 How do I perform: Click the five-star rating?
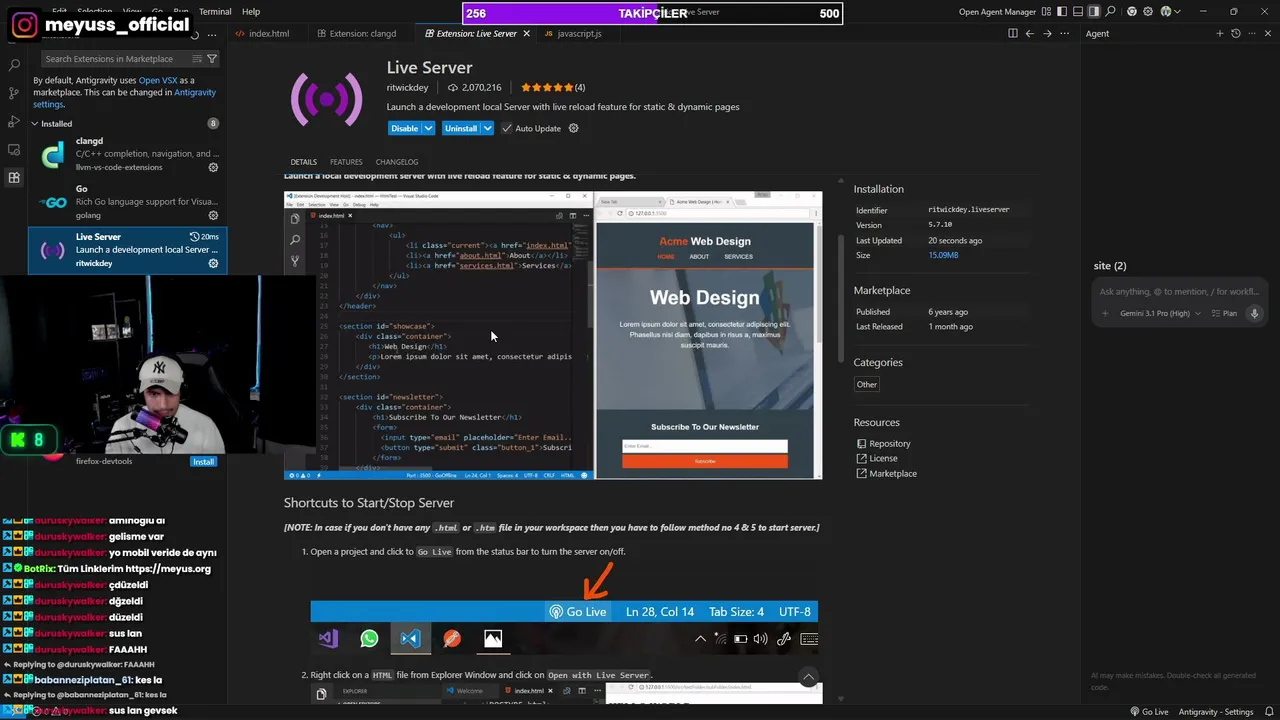pyautogui.click(x=546, y=88)
